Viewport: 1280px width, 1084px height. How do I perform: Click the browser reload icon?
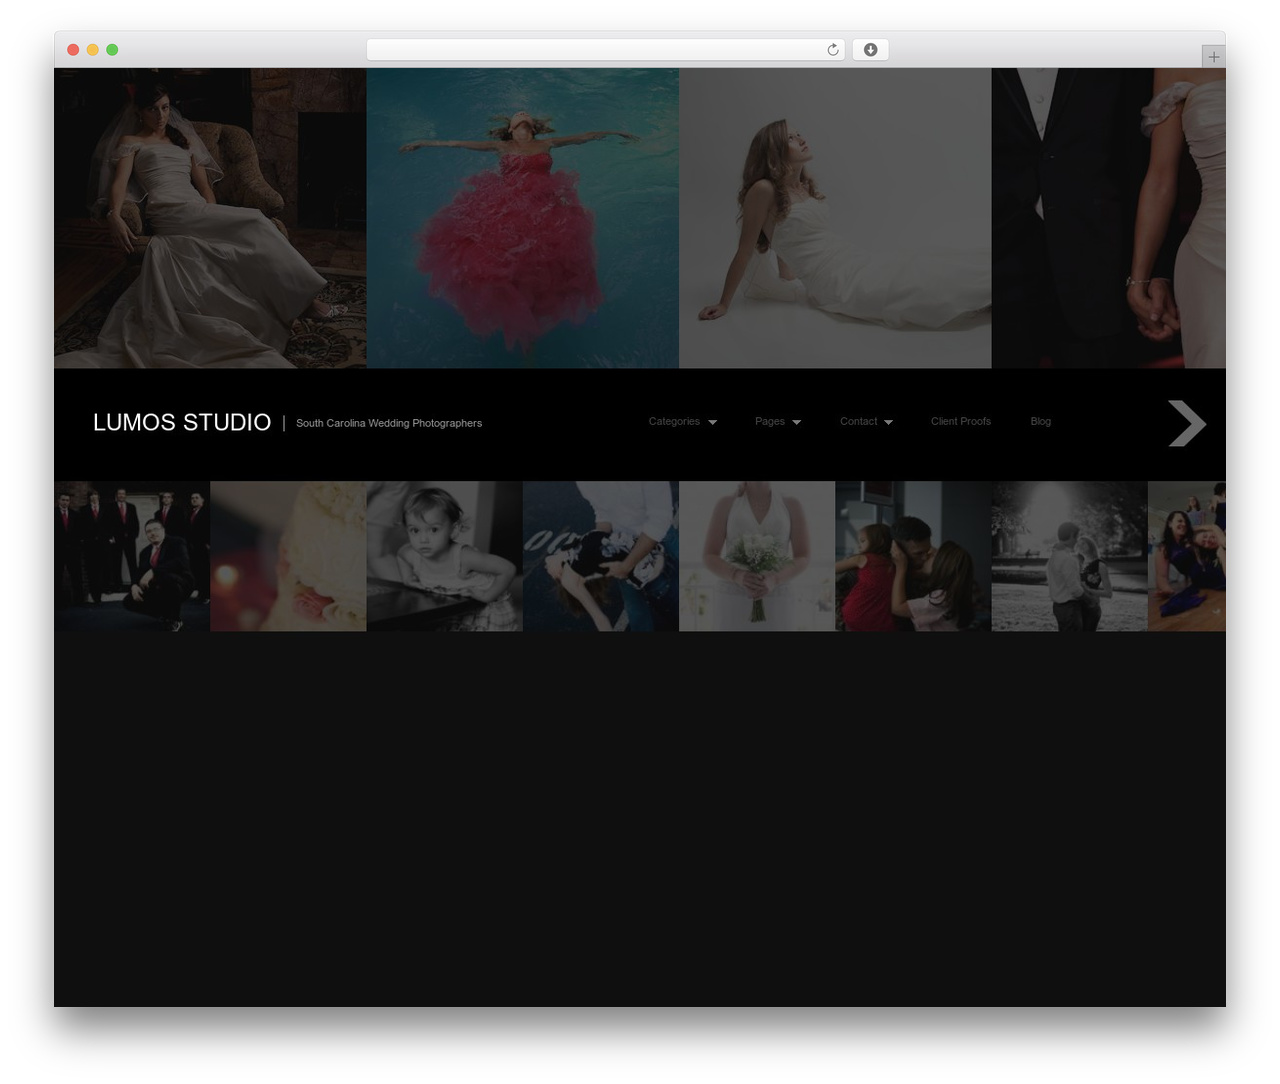point(833,50)
